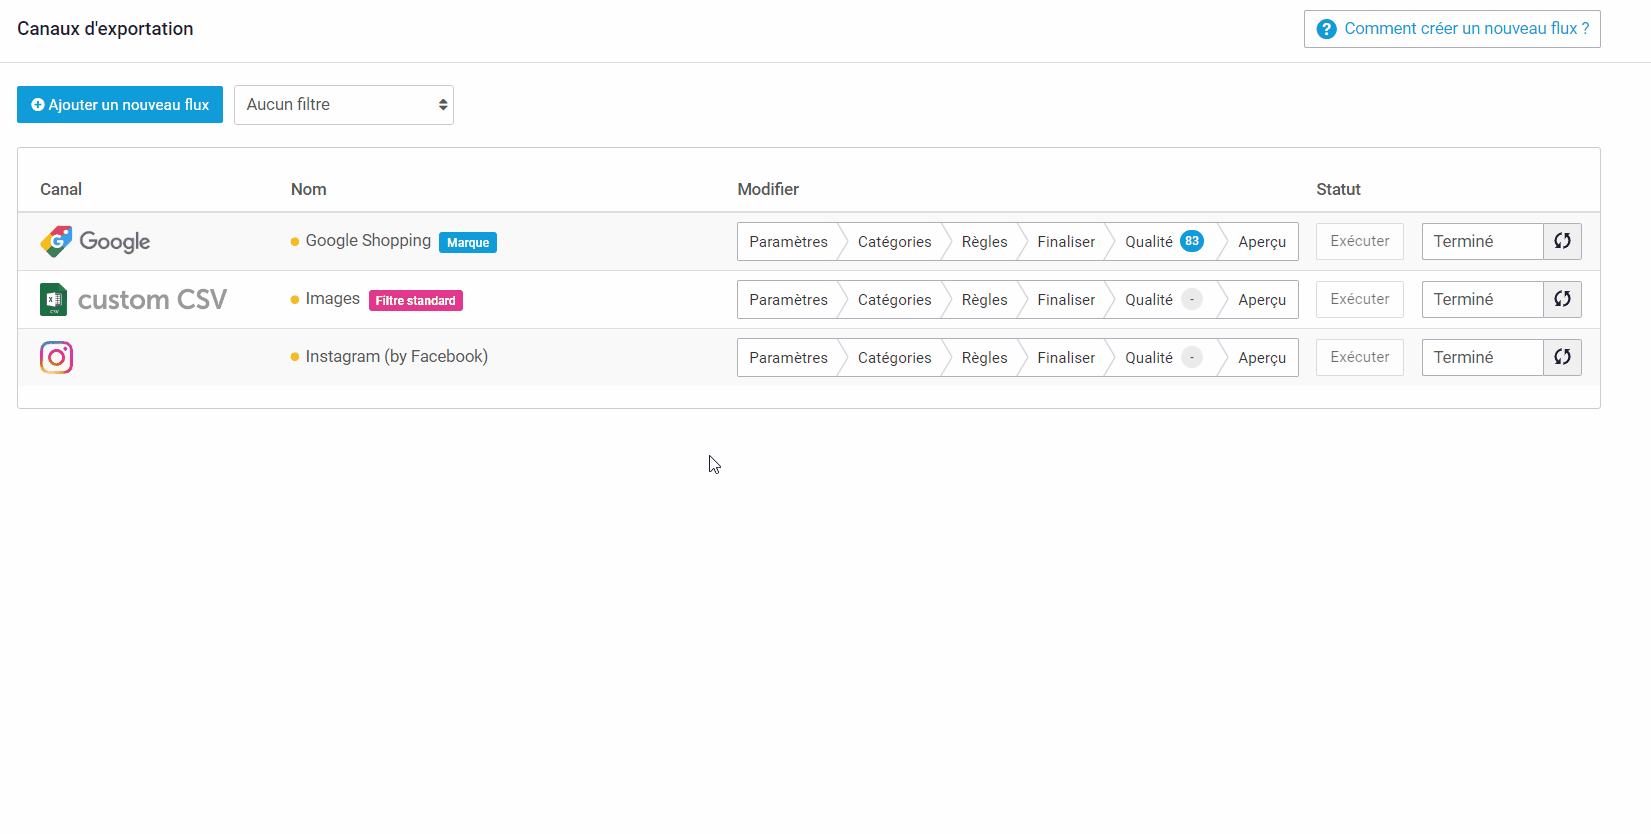Click the Statut column header
The height and width of the screenshot is (834, 1651).
1338,189
